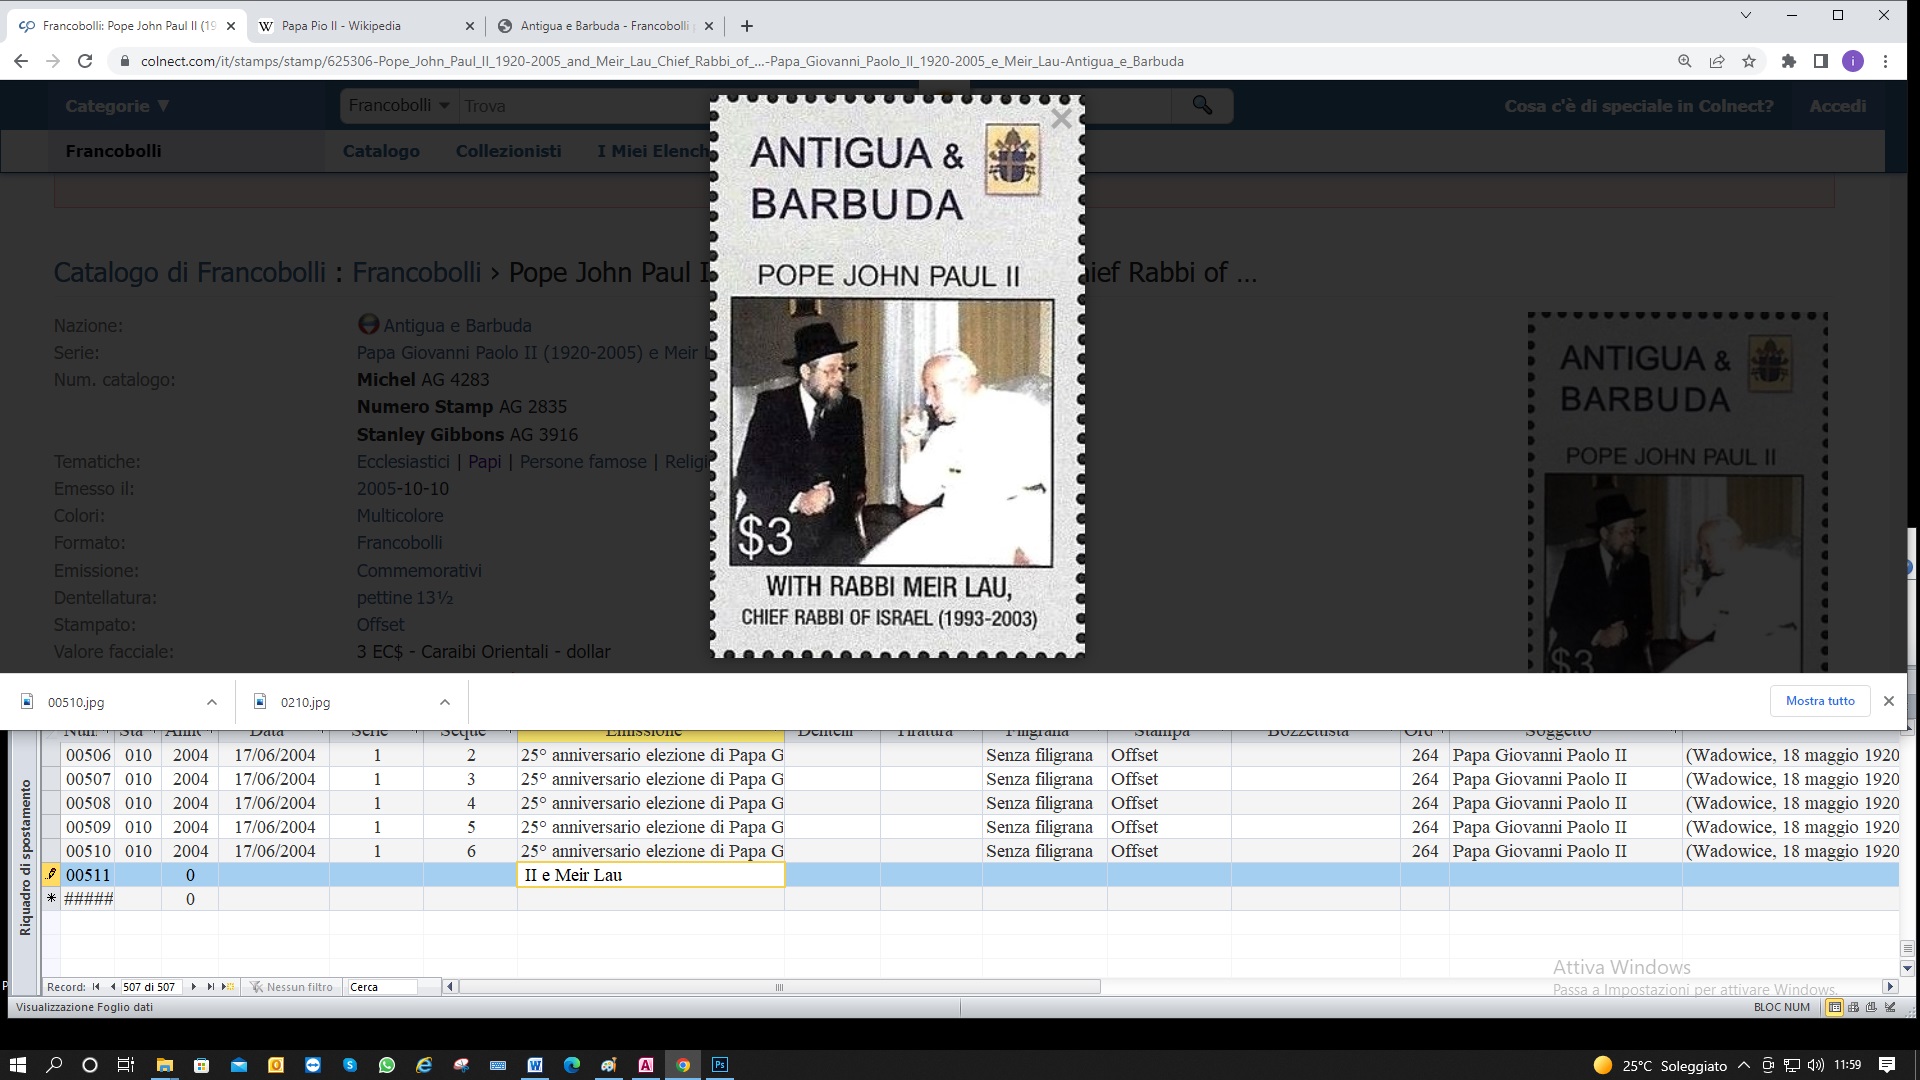Click Mostra tutto downloads button
1920x1080 pixels.
pyautogui.click(x=1820, y=701)
